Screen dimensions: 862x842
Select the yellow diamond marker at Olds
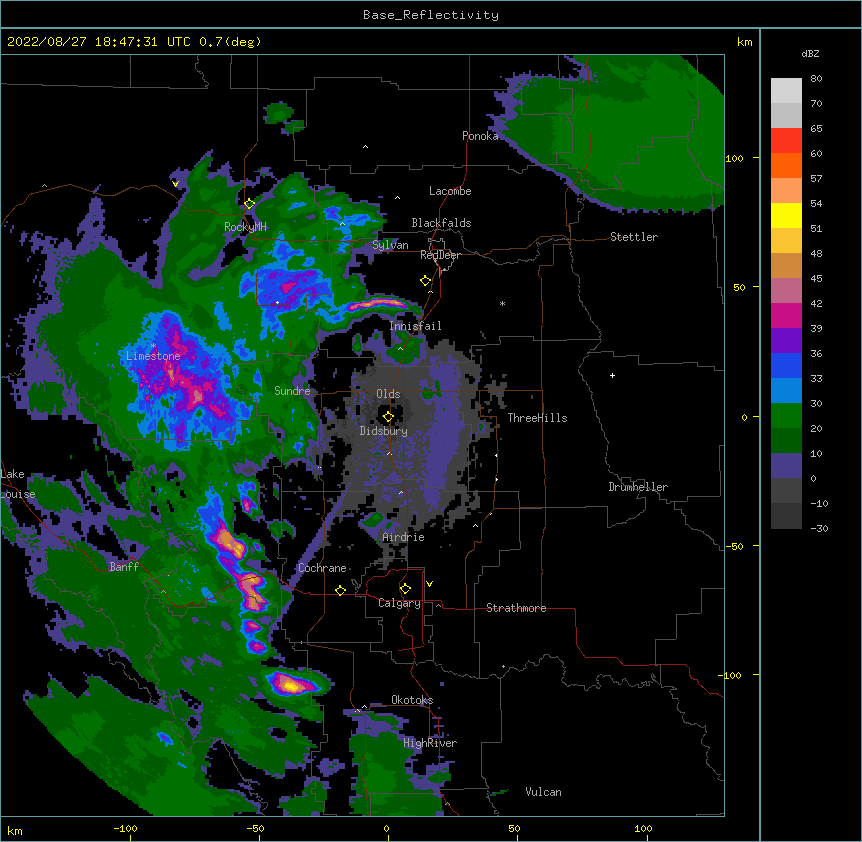[388, 416]
